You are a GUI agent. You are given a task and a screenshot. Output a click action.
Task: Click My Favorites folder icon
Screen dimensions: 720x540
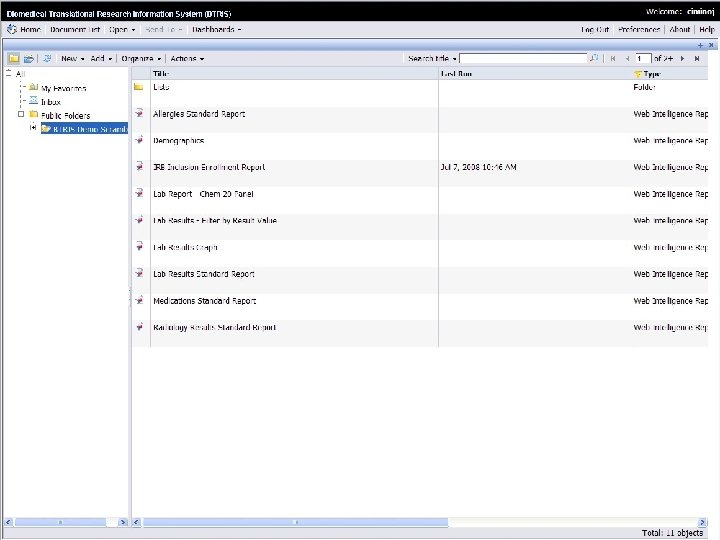point(34,87)
